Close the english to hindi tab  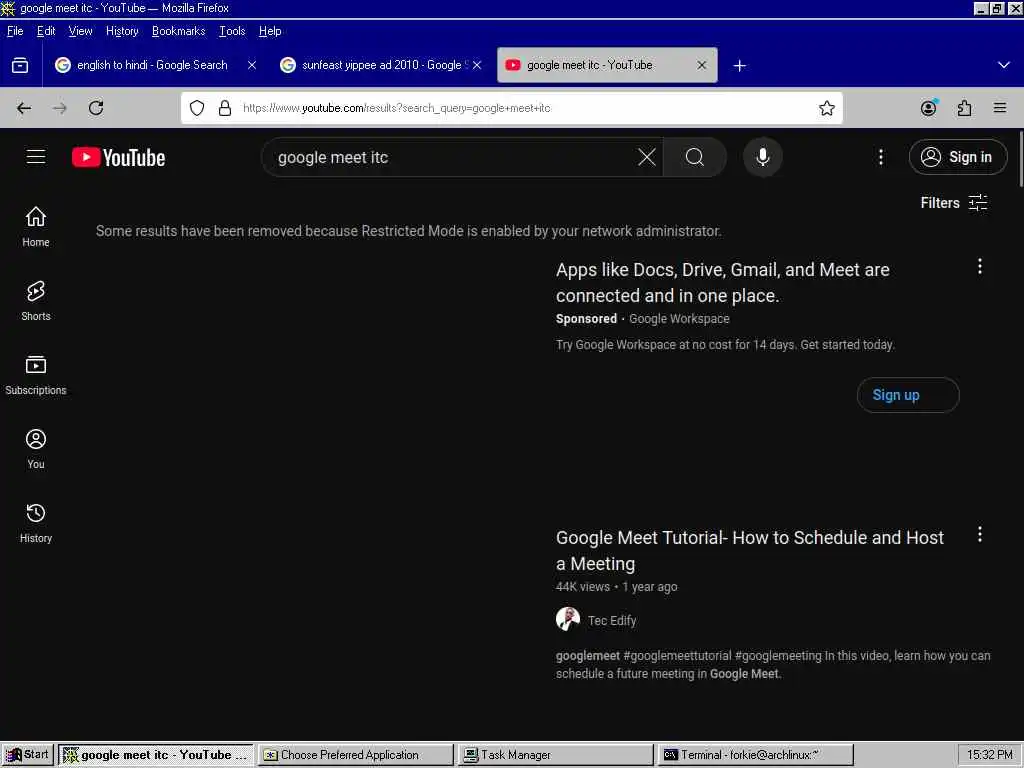pos(252,65)
